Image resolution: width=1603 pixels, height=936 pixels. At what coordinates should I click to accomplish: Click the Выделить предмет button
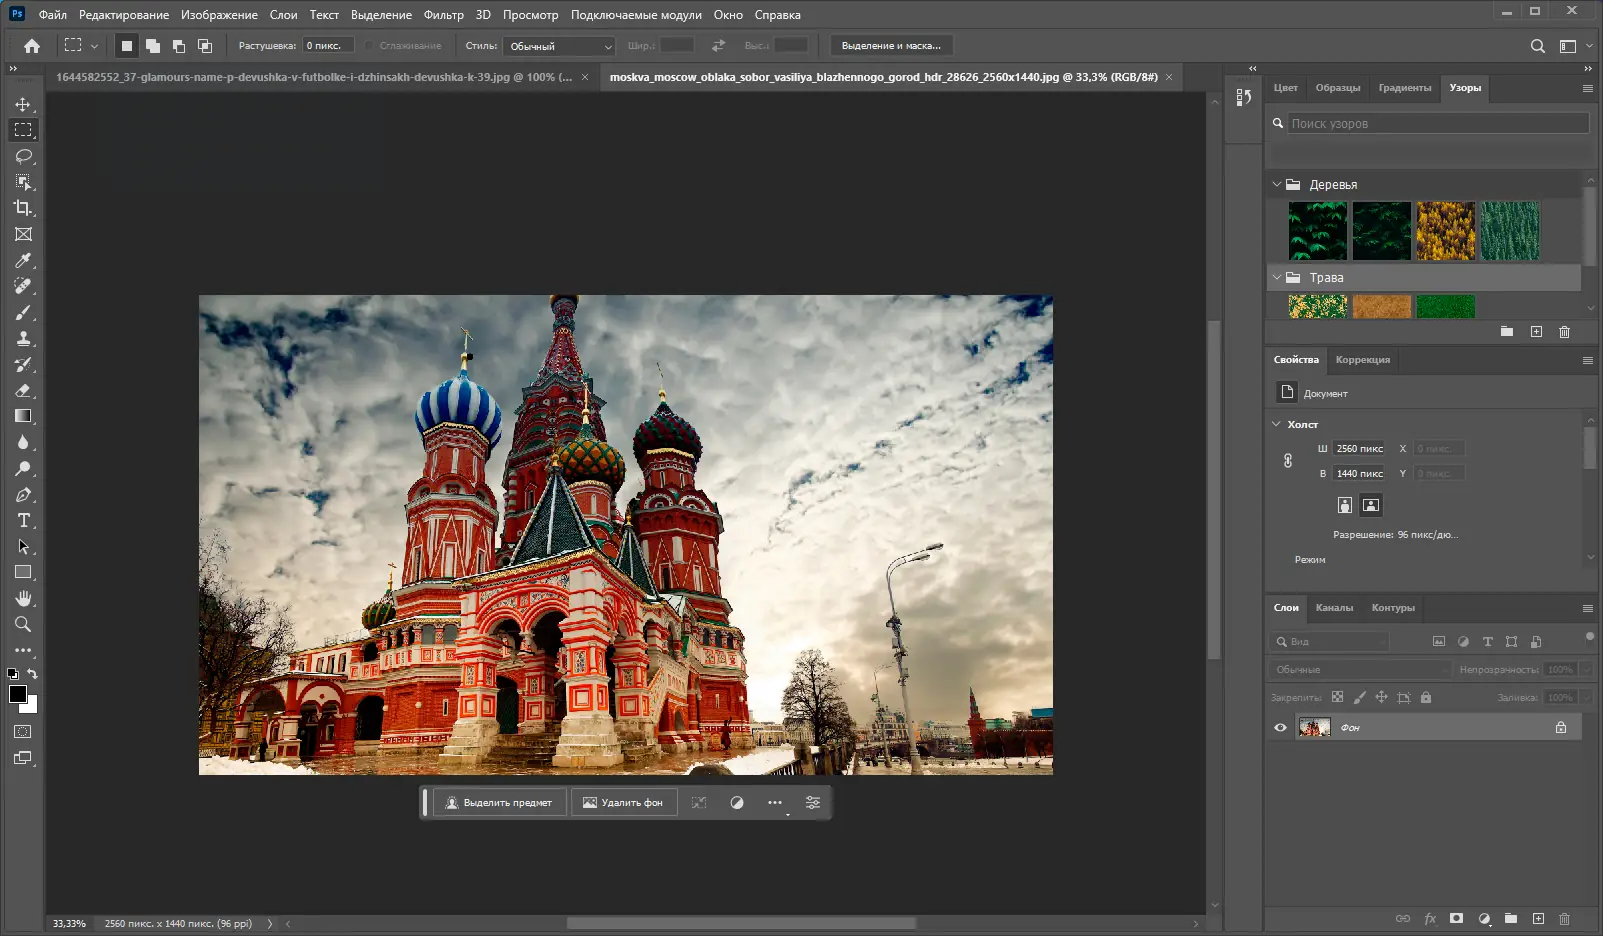pyautogui.click(x=499, y=803)
